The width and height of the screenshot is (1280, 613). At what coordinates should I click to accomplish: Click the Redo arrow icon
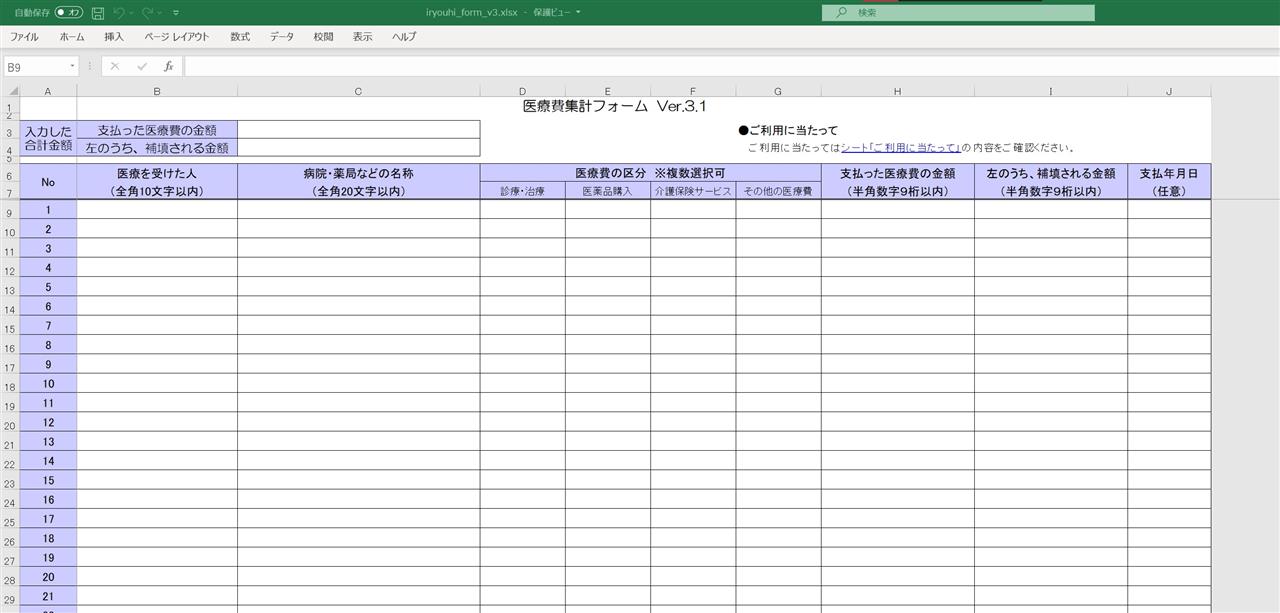148,12
